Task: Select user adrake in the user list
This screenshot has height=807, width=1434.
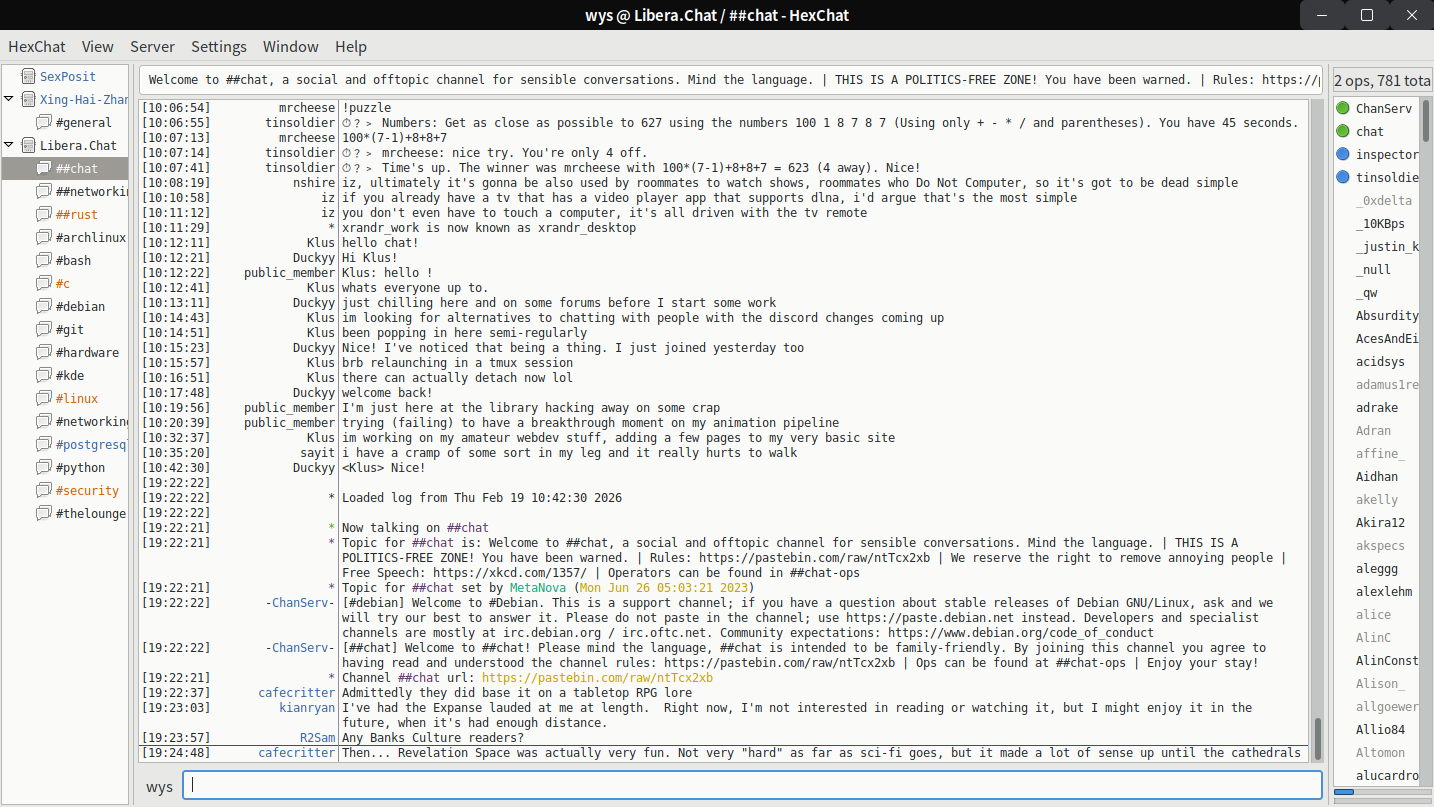Action: [1377, 408]
